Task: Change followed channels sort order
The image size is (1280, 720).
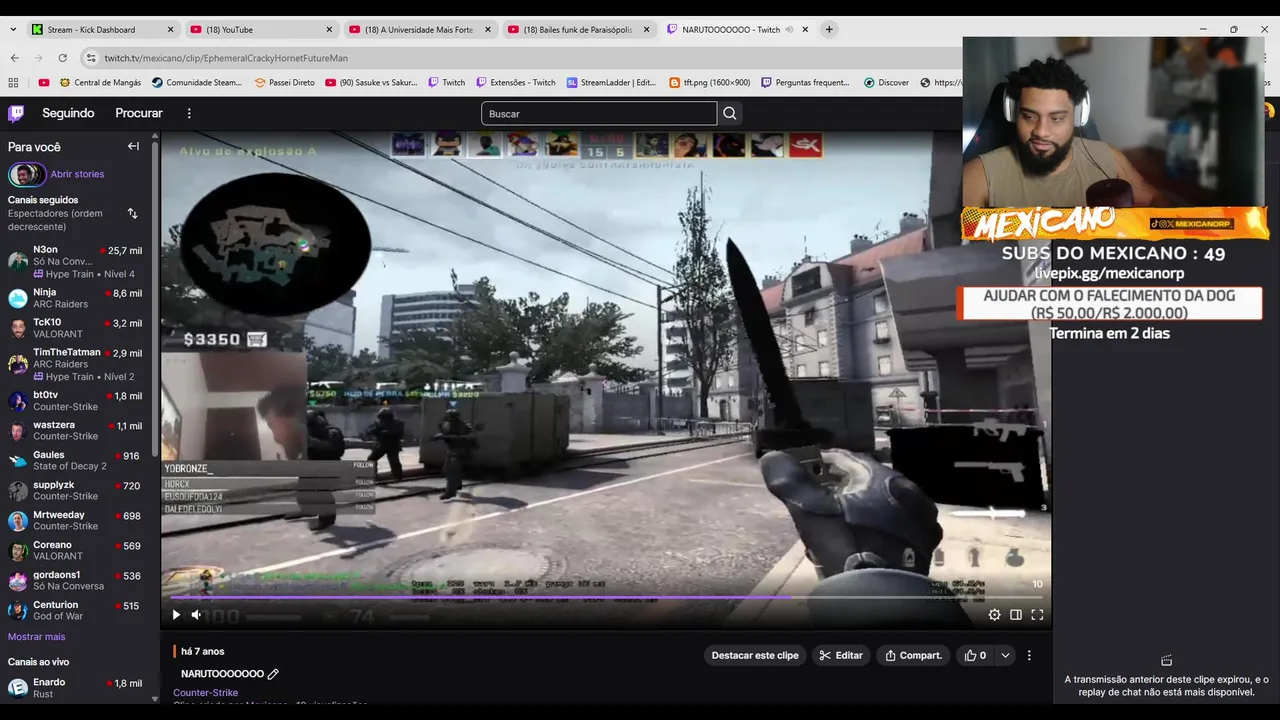Action: pyautogui.click(x=132, y=213)
